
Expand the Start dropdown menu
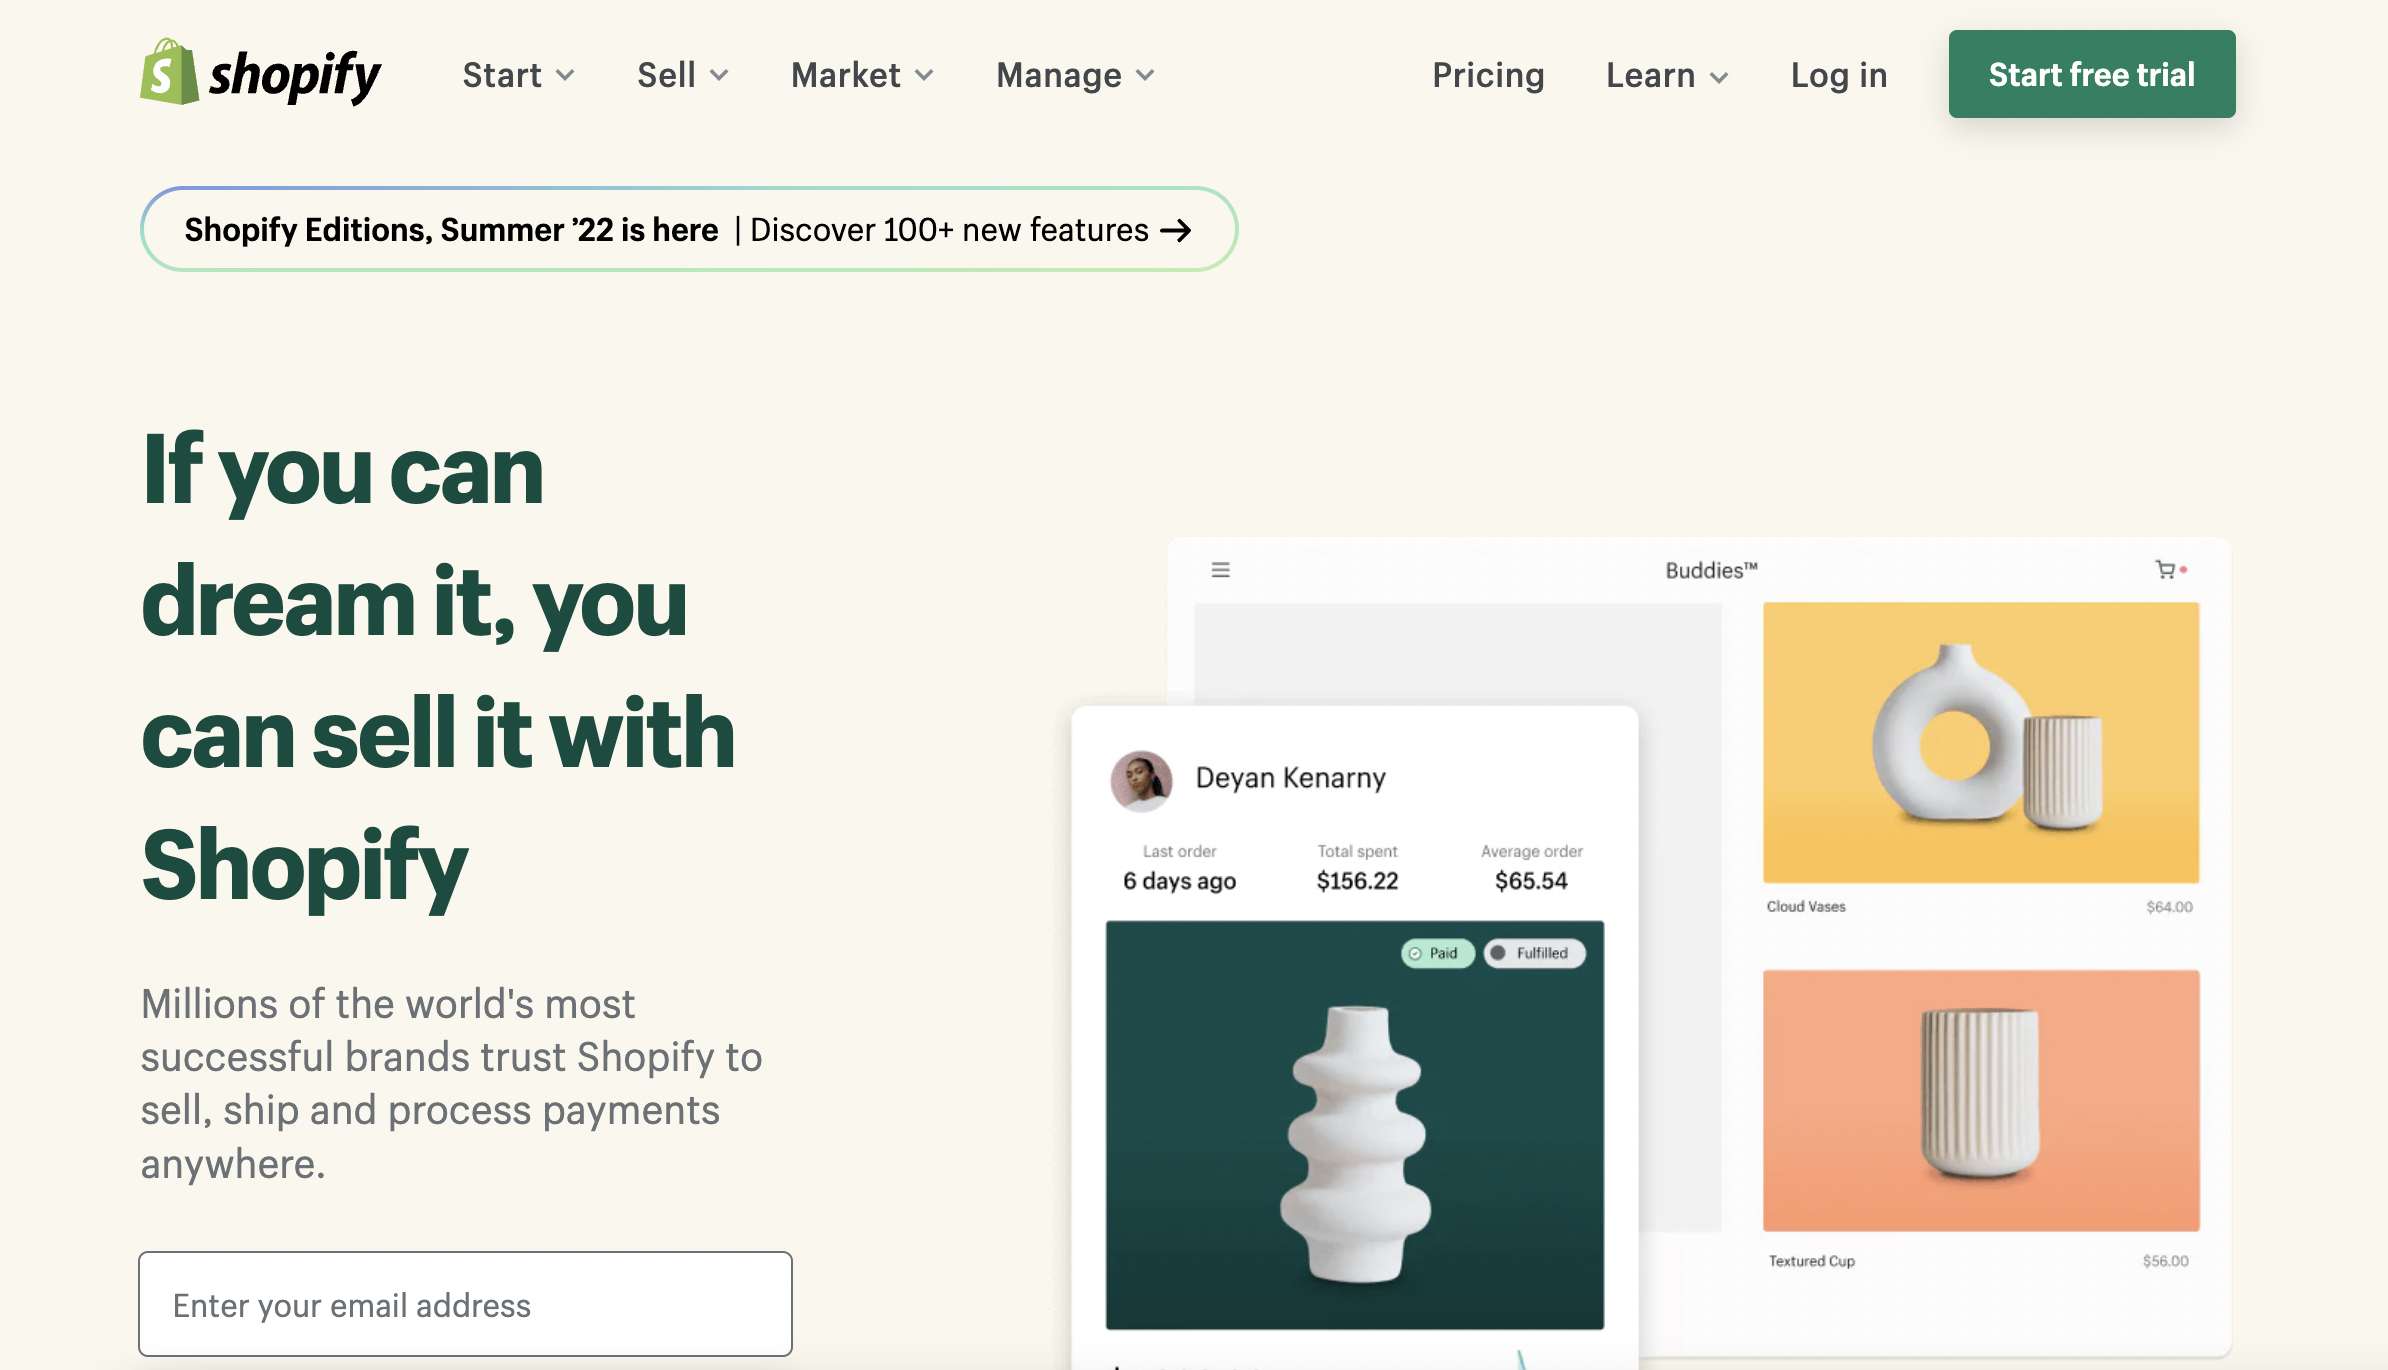518,75
